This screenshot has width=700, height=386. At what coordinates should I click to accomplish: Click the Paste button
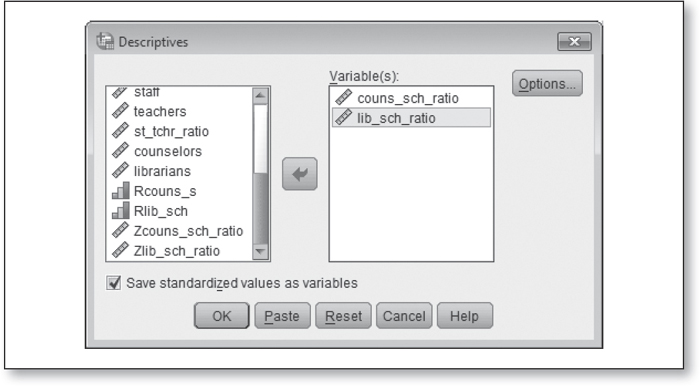(x=282, y=316)
